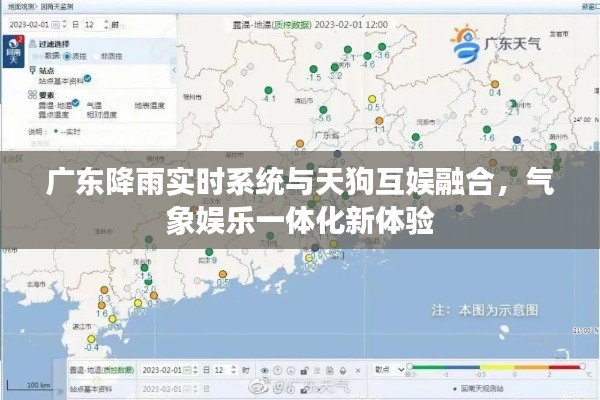Click left handle of color scale slider
The width and height of the screenshot is (600, 400).
[409, 367]
